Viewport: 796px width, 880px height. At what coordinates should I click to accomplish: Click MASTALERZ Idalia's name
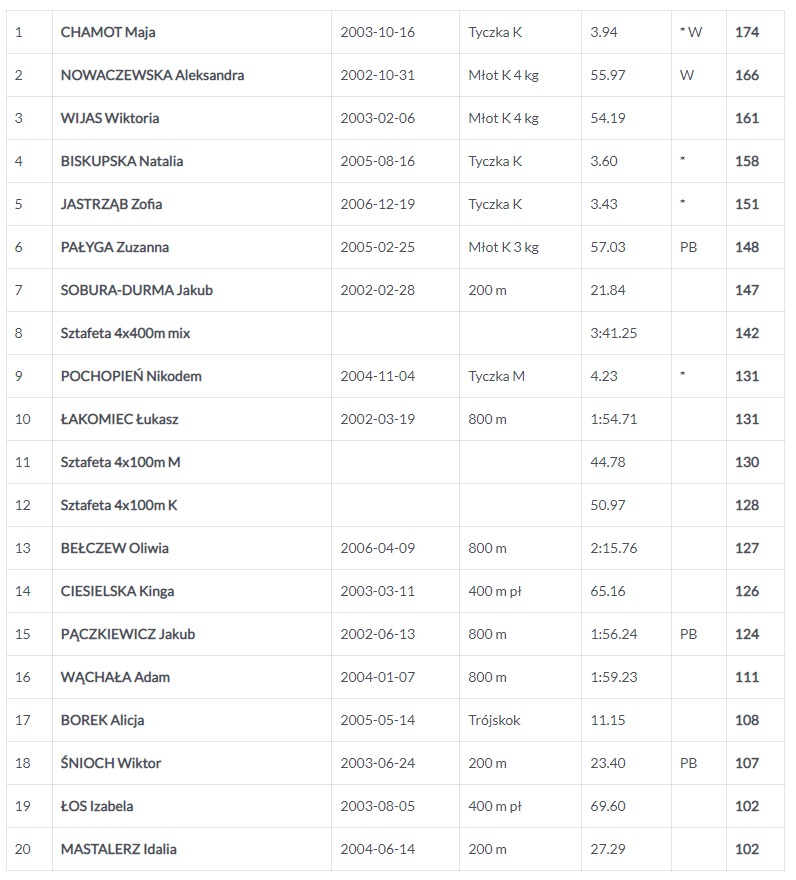(x=118, y=849)
